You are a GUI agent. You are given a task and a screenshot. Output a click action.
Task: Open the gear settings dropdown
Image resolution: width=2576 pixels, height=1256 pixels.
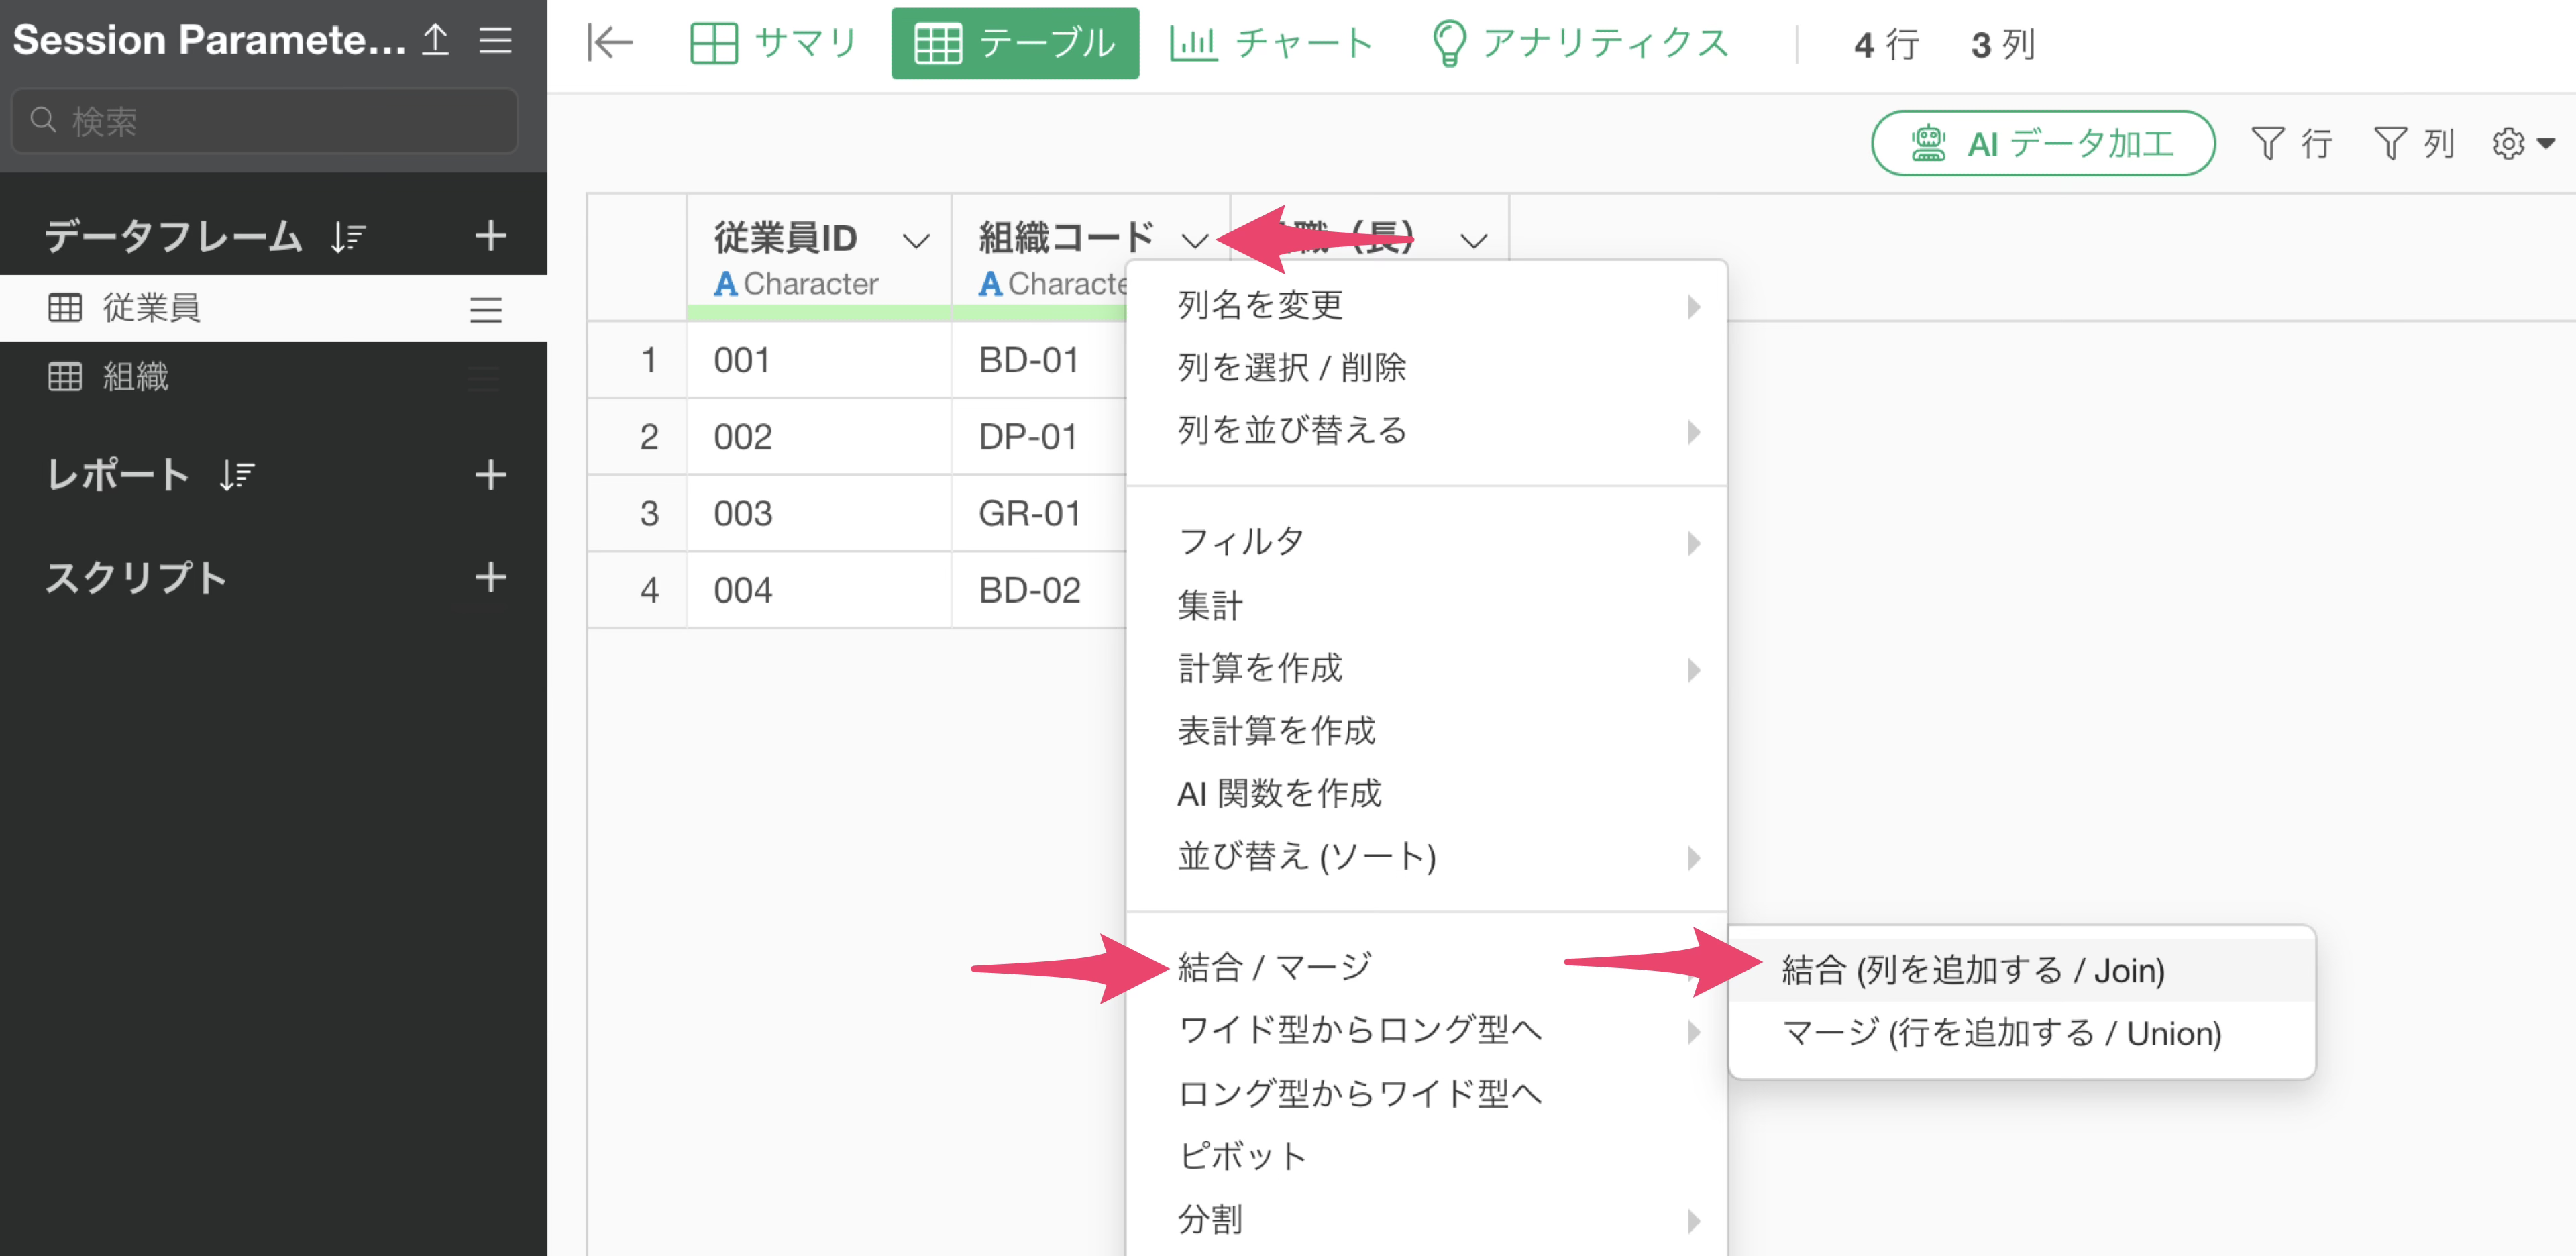2523,144
